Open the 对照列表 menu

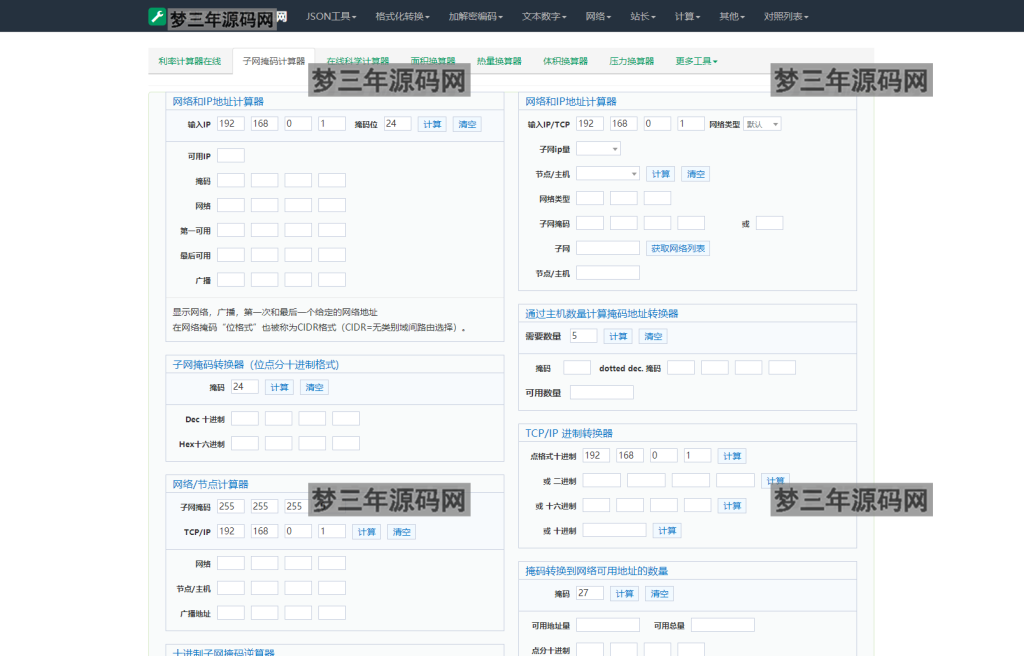tap(786, 16)
